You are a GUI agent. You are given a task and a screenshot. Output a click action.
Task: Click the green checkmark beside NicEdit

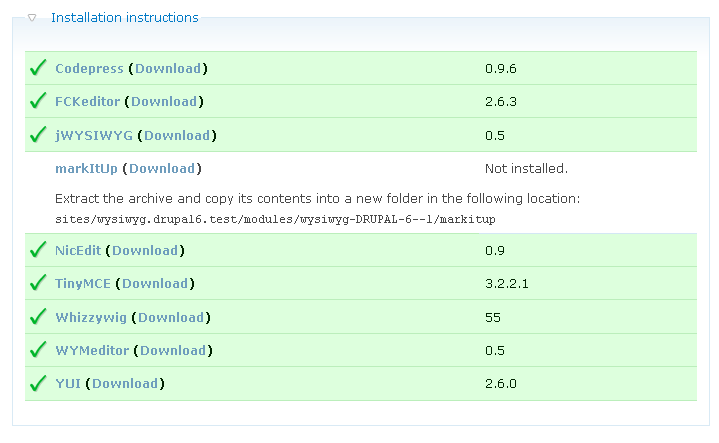38,249
